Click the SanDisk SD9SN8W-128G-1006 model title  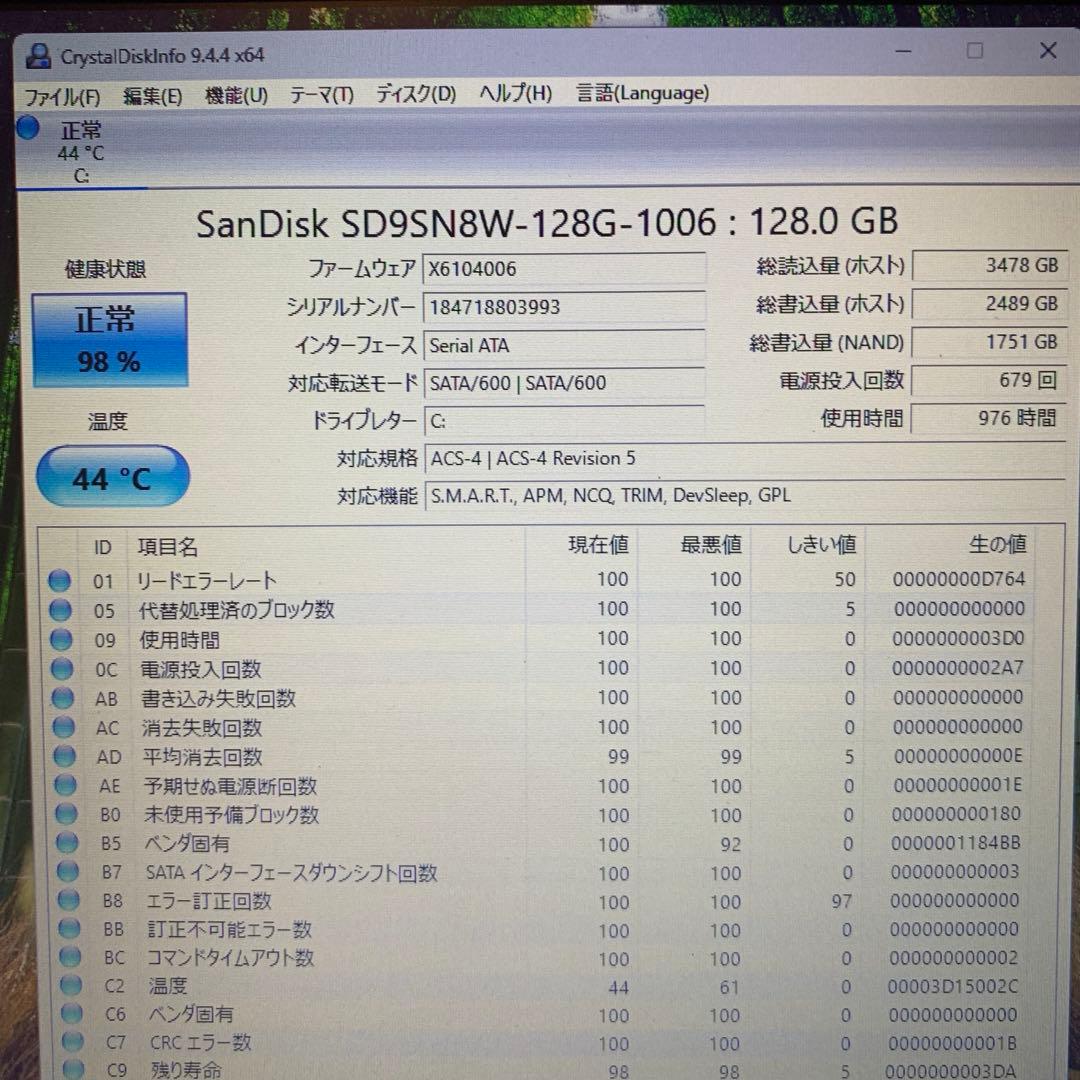[x=547, y=222]
